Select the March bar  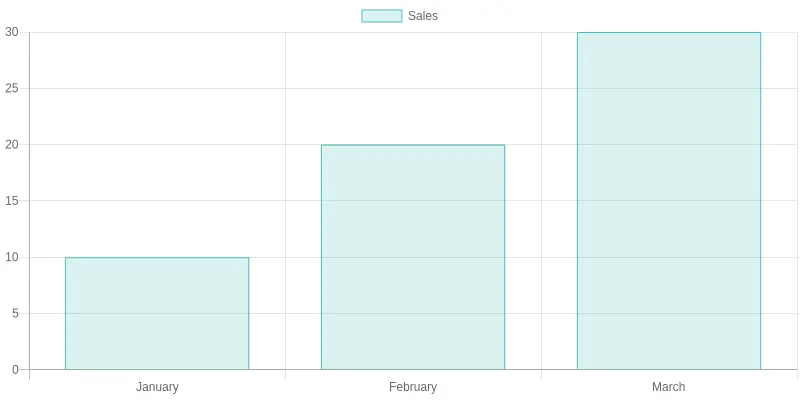[669, 201]
